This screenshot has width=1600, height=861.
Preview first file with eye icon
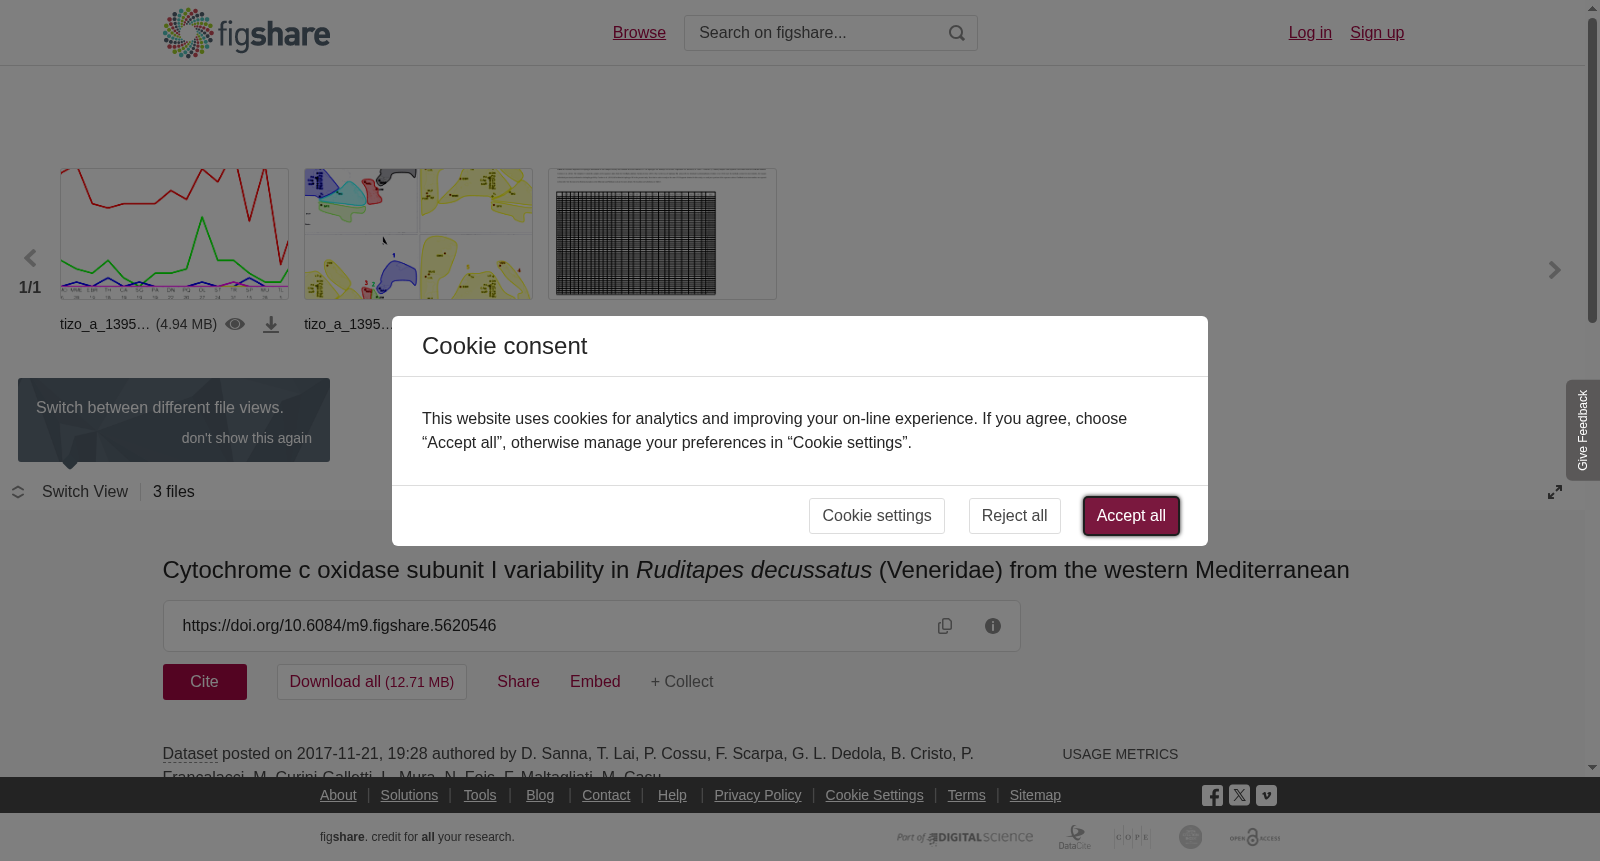pos(235,324)
